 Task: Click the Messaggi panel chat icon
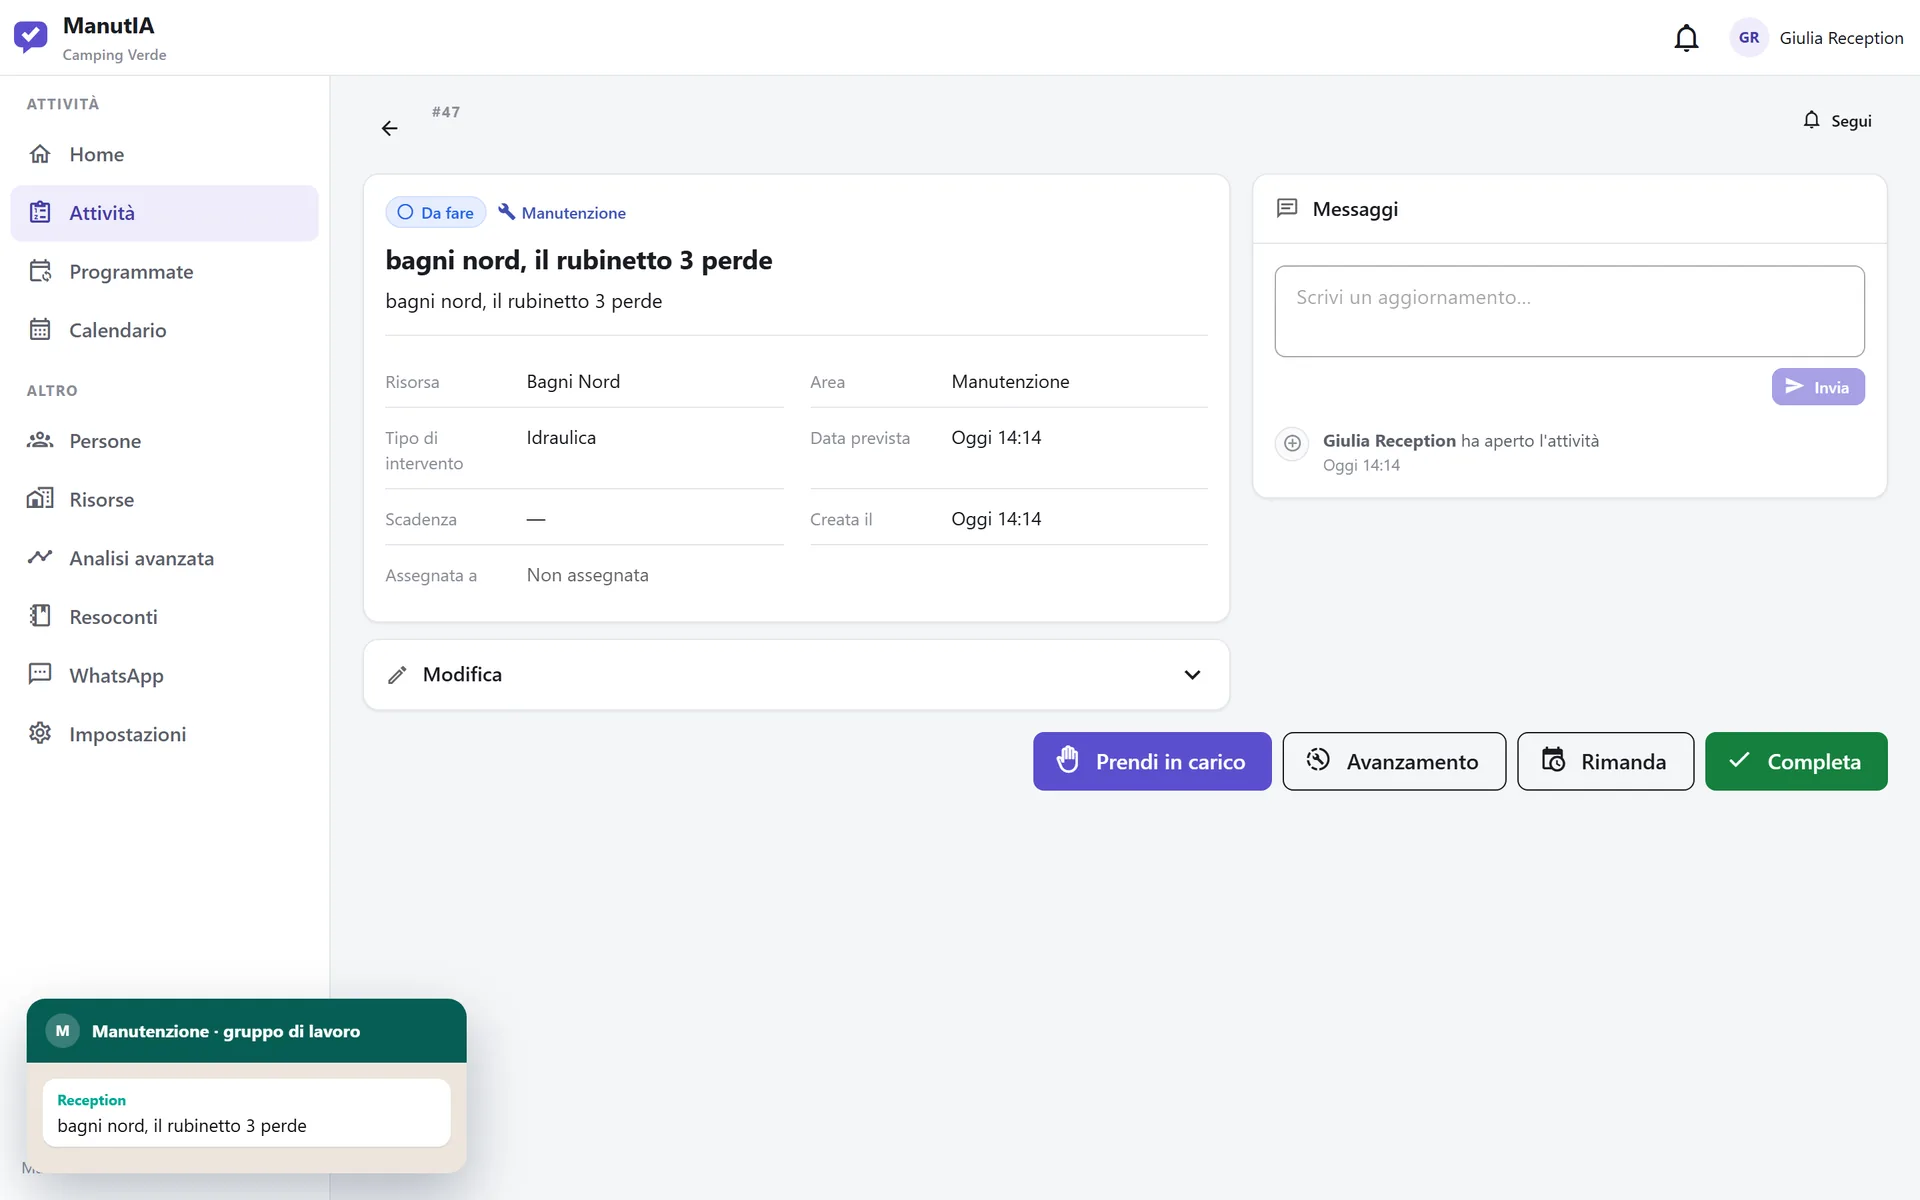(1287, 208)
